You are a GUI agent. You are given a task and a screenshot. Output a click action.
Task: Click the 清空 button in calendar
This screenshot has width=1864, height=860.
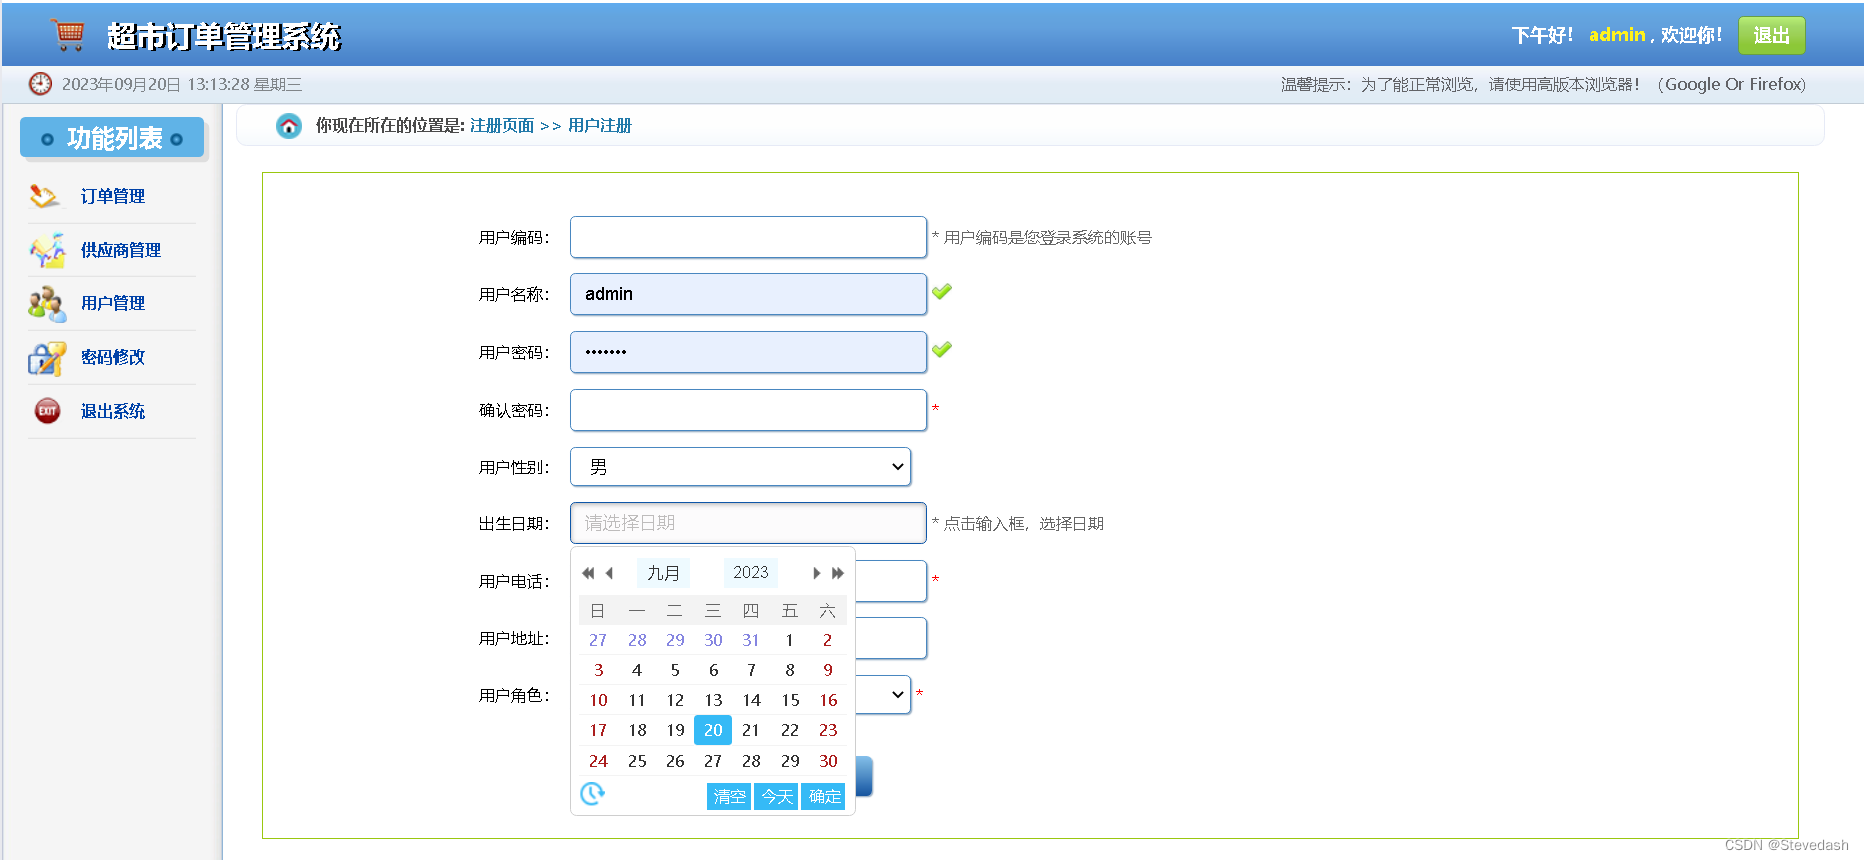pyautogui.click(x=729, y=797)
